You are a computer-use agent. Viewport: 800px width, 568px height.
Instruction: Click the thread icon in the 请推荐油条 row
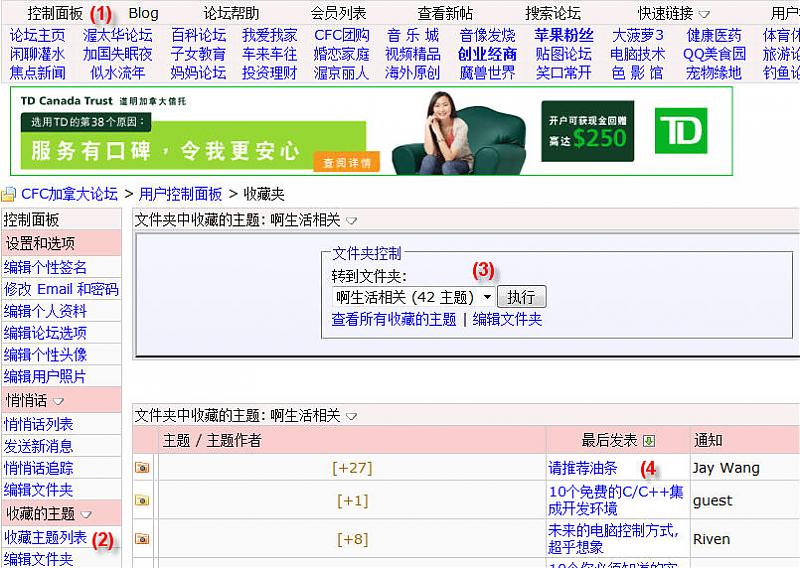[x=142, y=468]
